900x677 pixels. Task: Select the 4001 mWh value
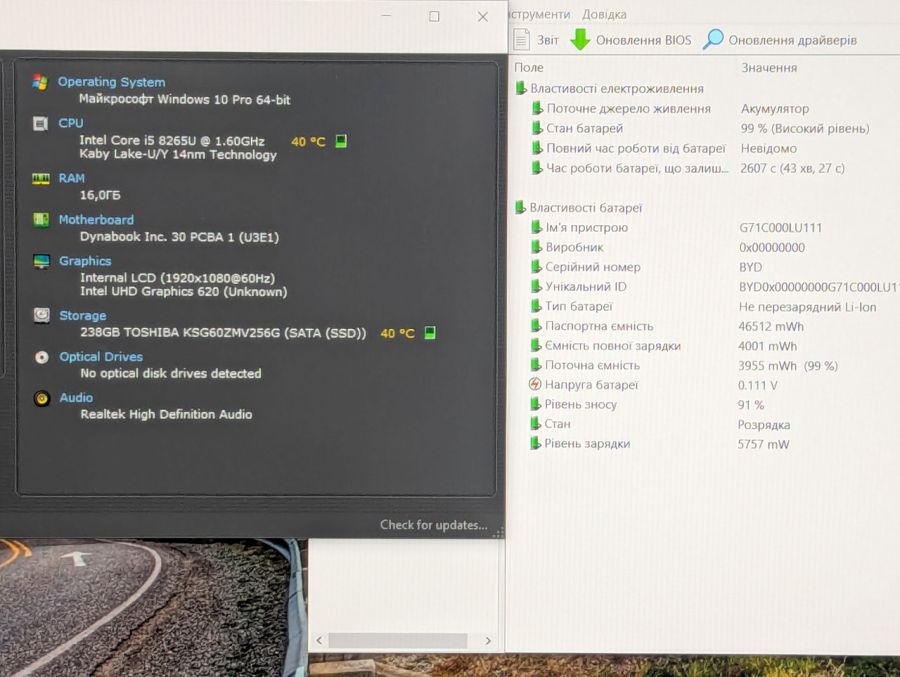tap(767, 346)
